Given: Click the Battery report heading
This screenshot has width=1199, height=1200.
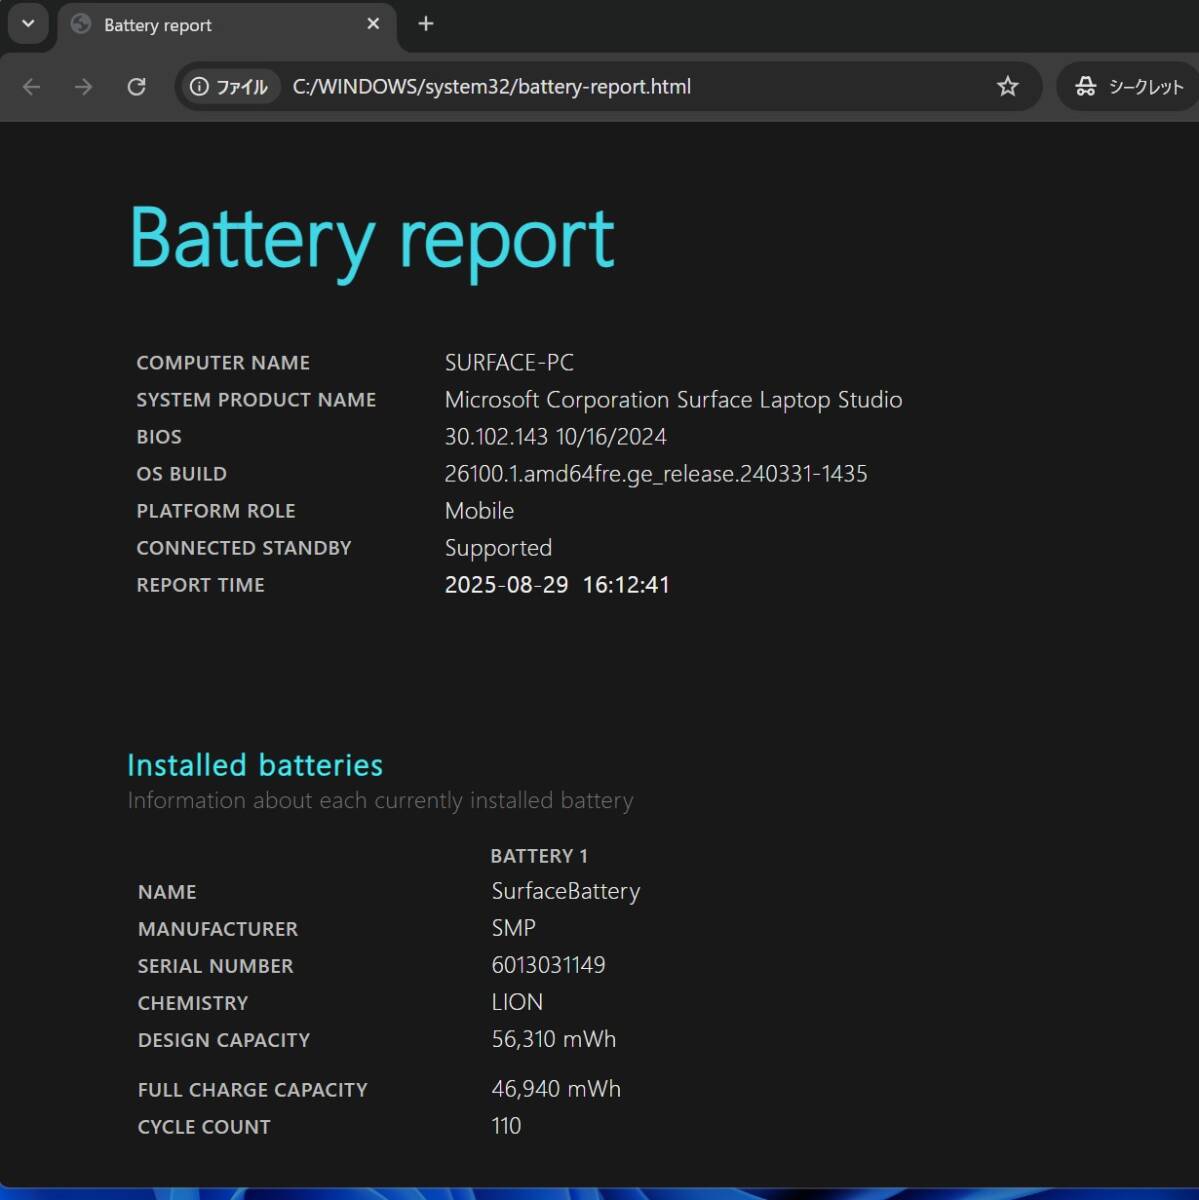Looking at the screenshot, I should tap(372, 240).
